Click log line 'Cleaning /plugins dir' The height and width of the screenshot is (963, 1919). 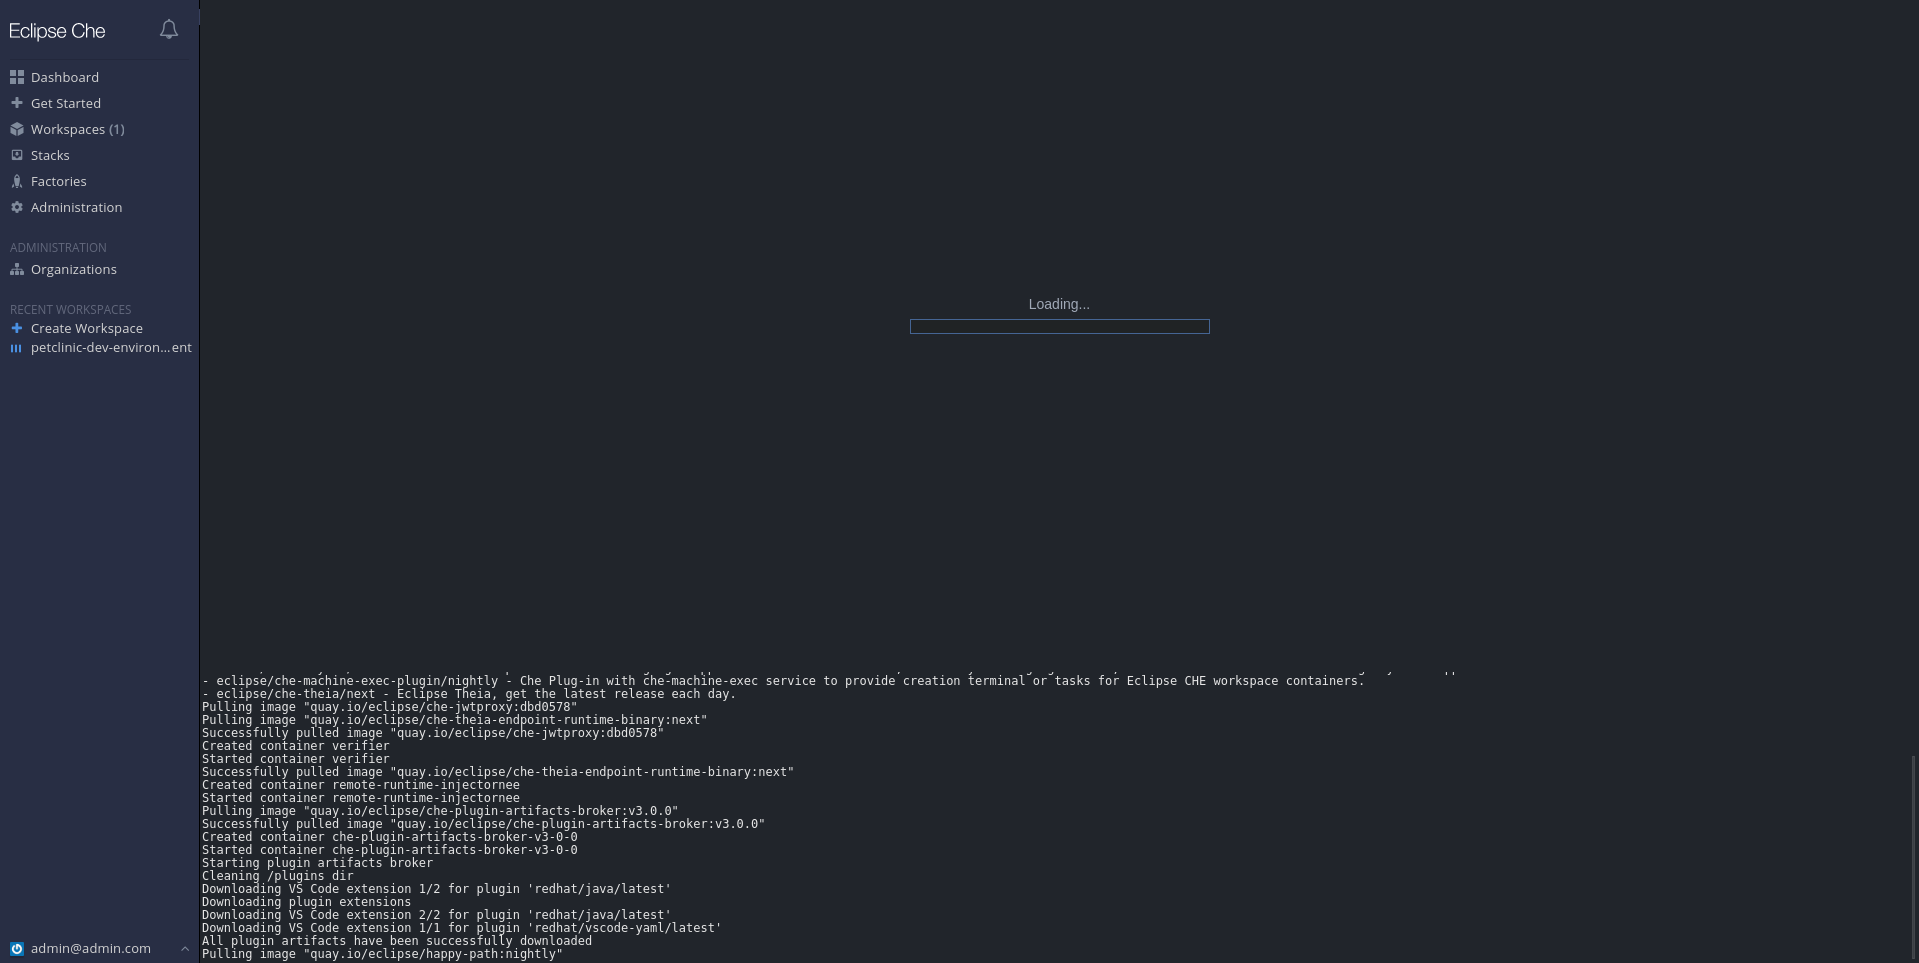point(277,876)
